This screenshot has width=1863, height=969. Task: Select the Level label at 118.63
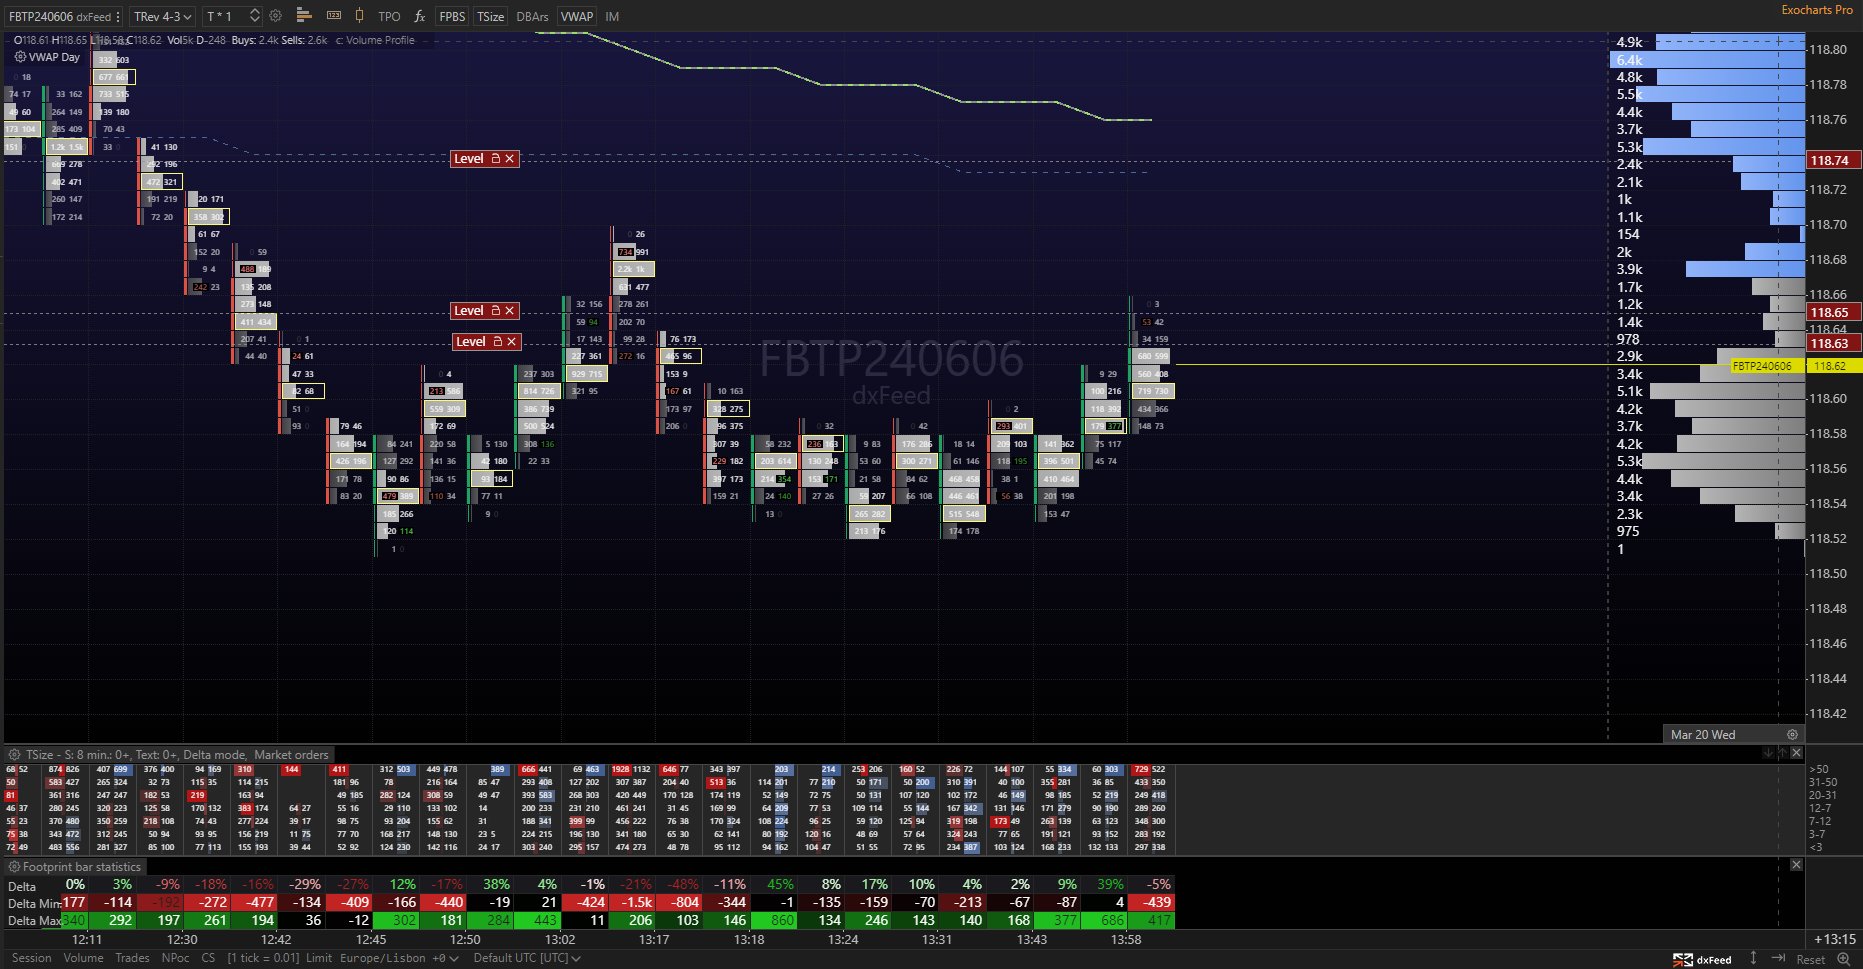pyautogui.click(x=471, y=342)
